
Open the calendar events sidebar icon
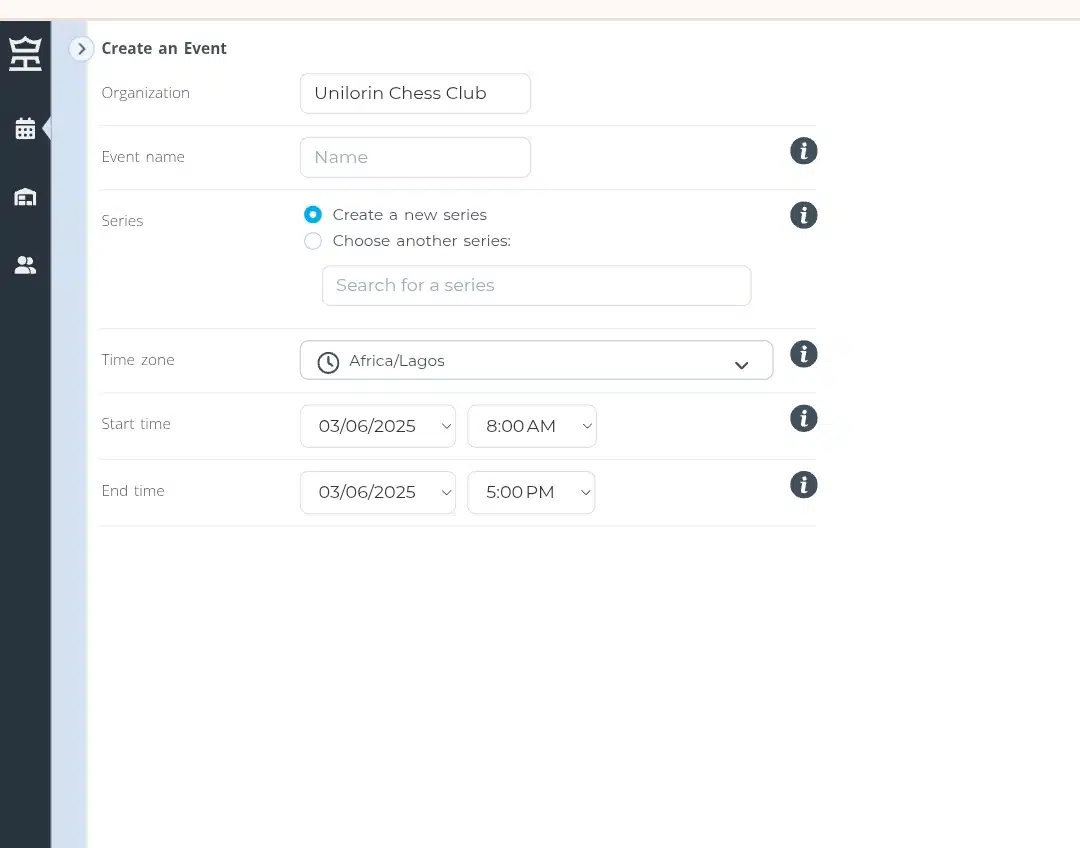click(x=25, y=128)
